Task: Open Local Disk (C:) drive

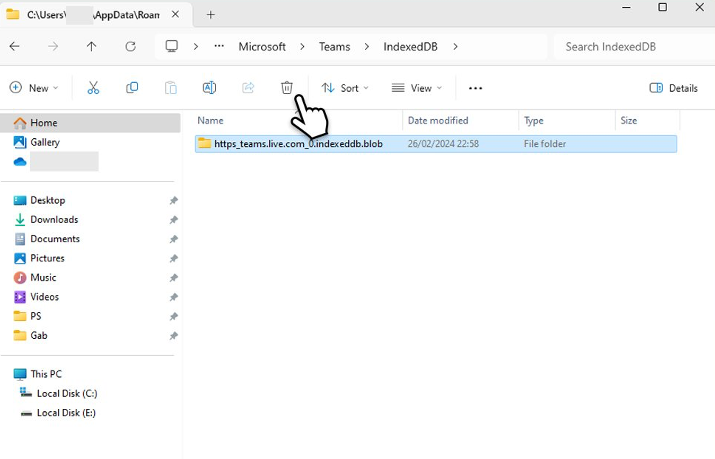Action: (67, 393)
